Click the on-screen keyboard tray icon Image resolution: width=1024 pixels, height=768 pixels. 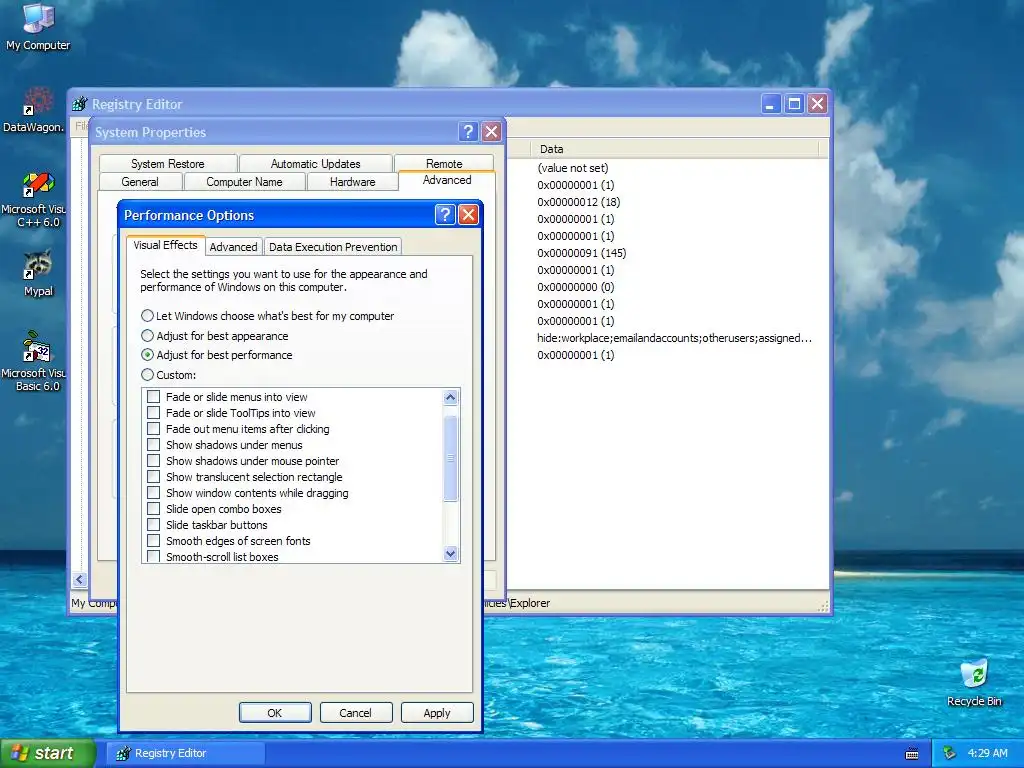pyautogui.click(x=912, y=754)
